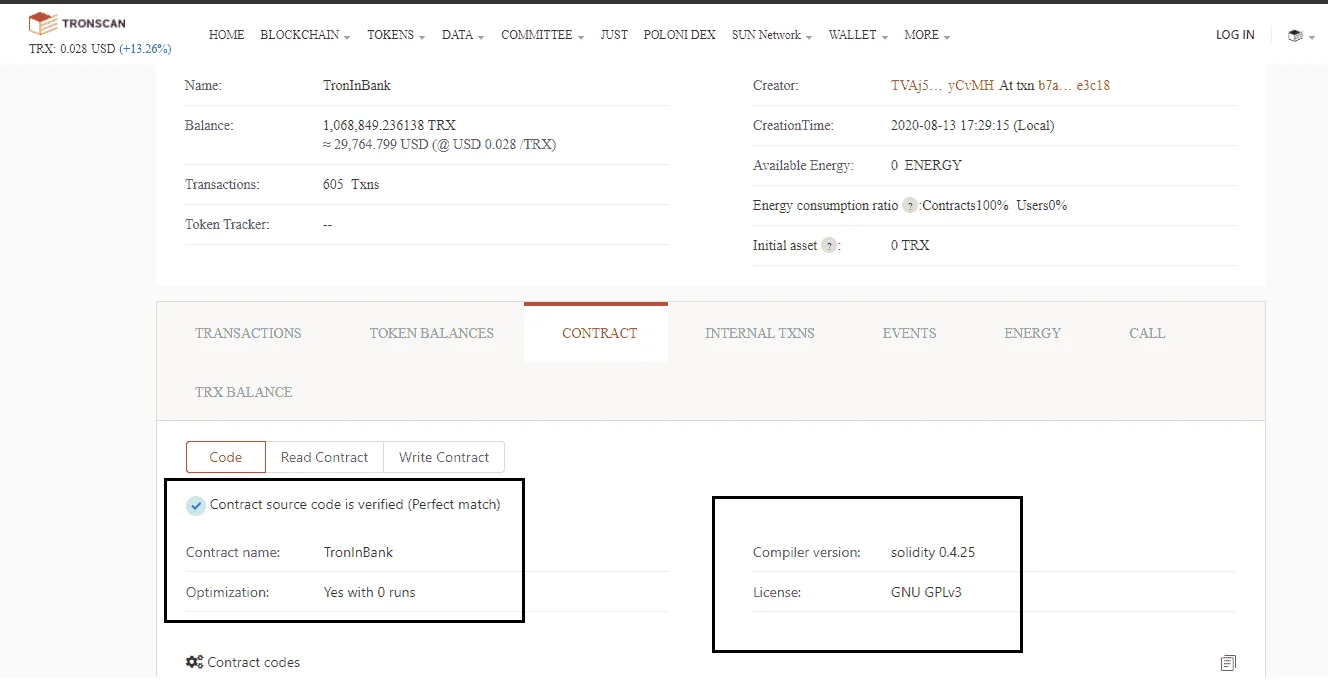Expand the TOKENS dropdown menu
This screenshot has height=686, width=1328.
[x=396, y=35]
